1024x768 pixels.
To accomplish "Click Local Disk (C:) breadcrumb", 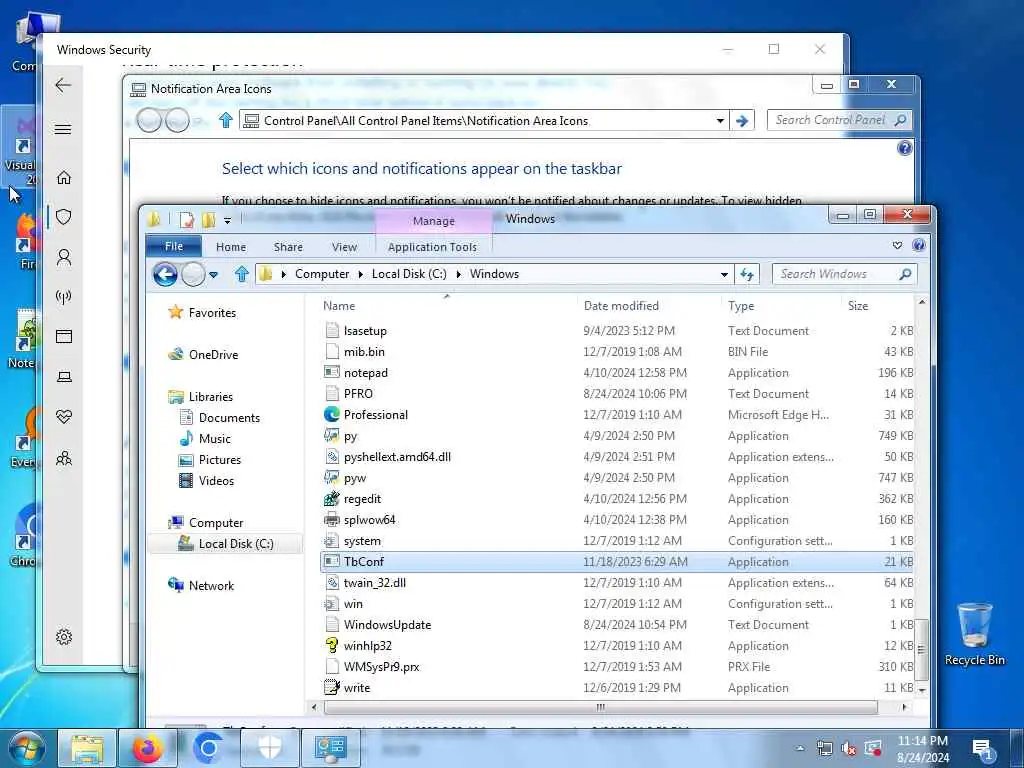I will (409, 274).
